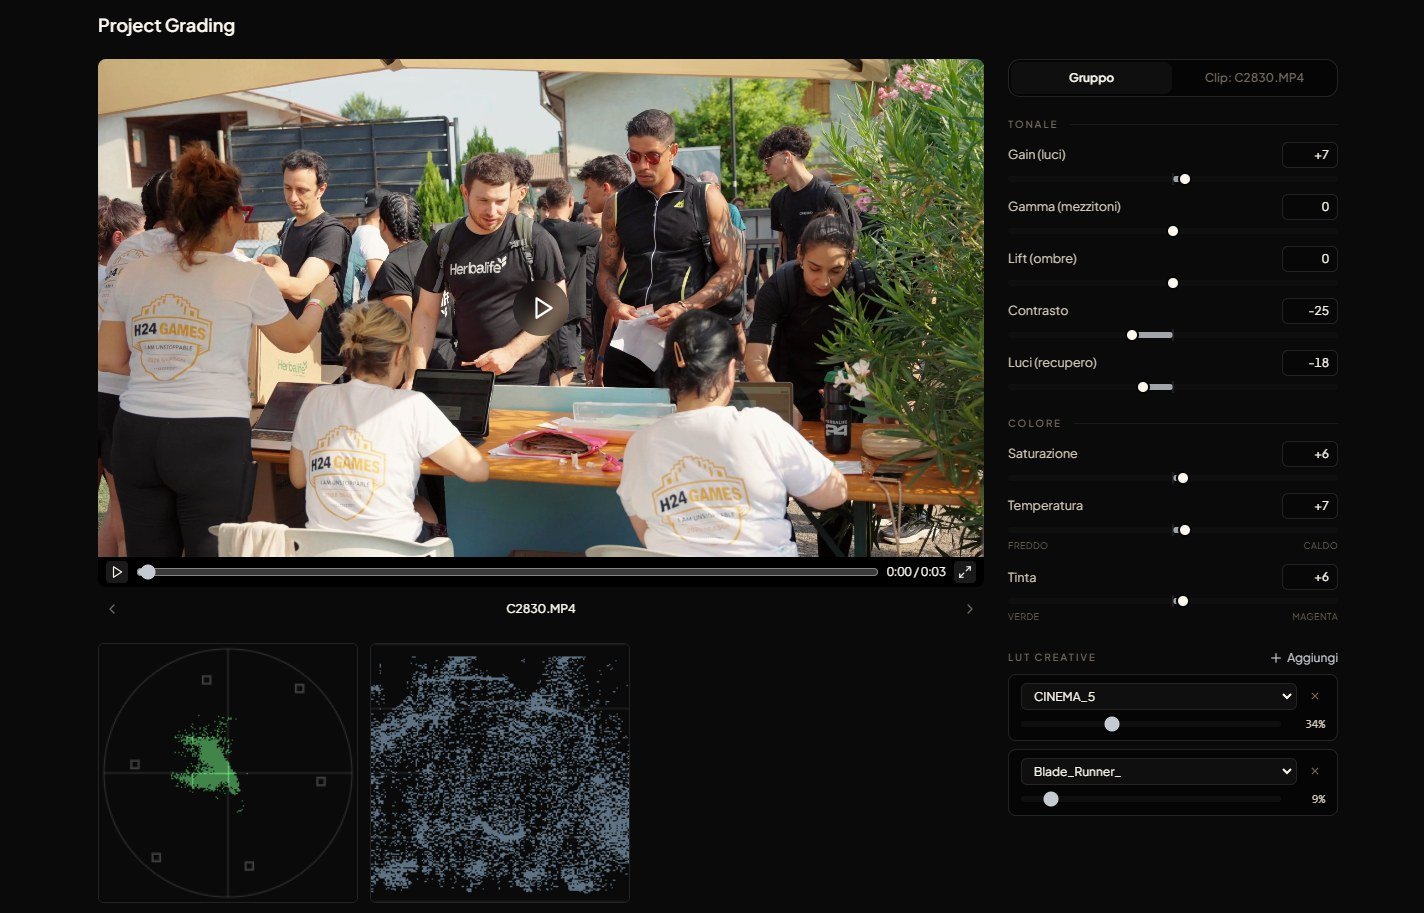The image size is (1424, 913).
Task: Click the C2830.MP4 filename label
Action: click(541, 609)
